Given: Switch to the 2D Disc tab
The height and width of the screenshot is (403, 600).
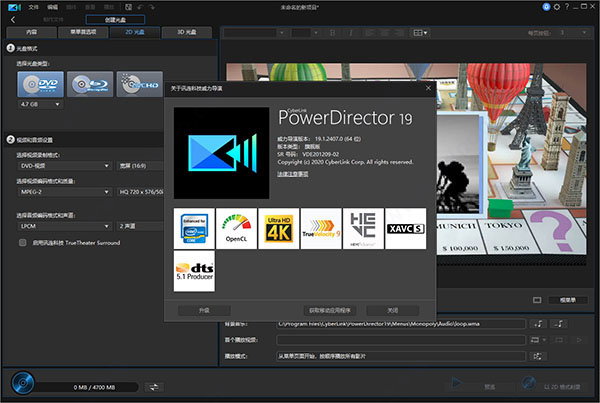Looking at the screenshot, I should [x=135, y=32].
